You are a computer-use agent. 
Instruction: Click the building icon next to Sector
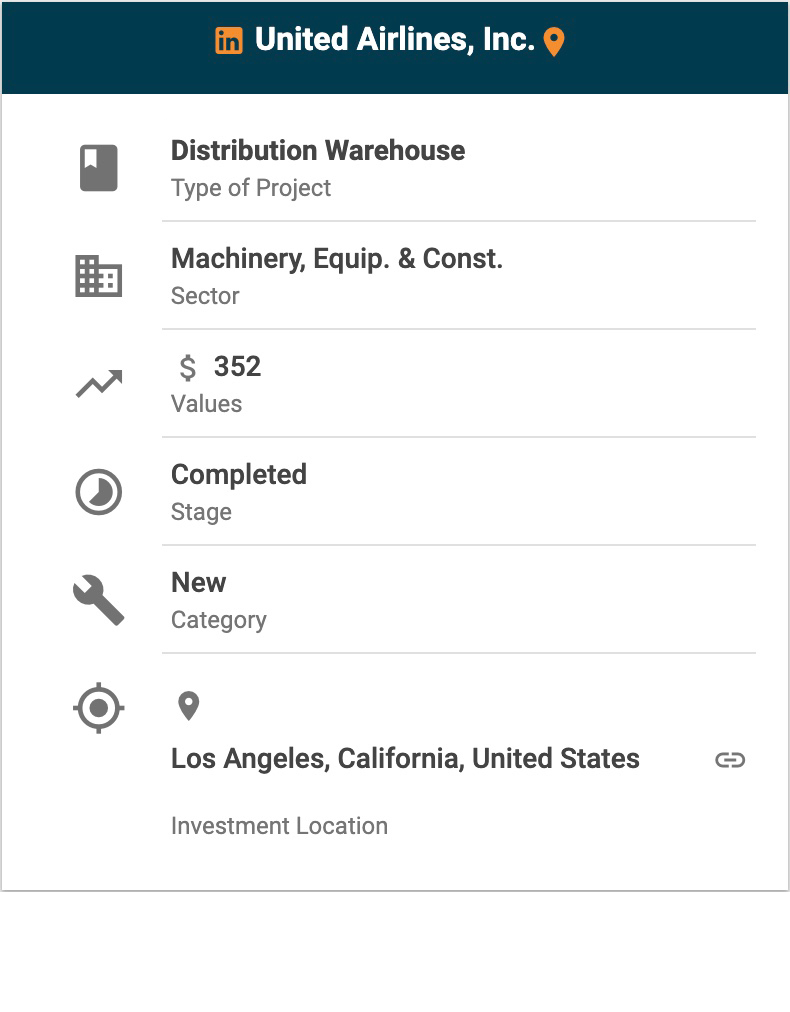click(99, 276)
